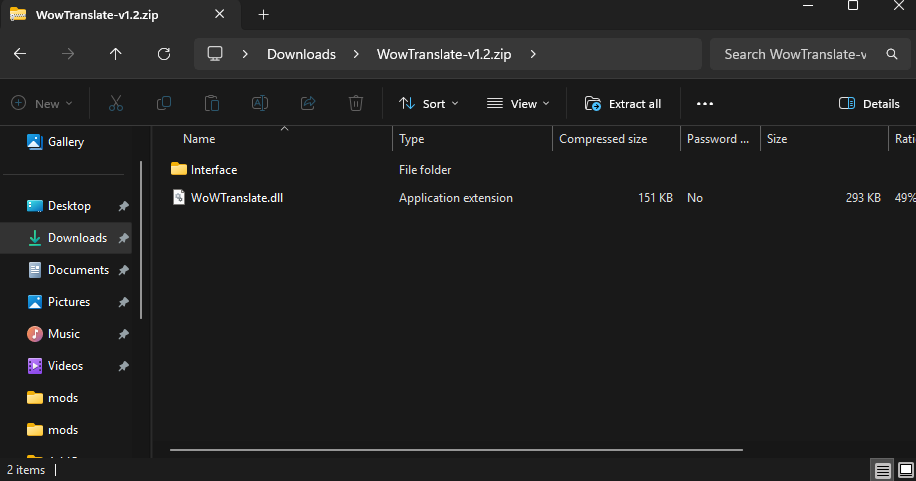Screen dimensions: 916x481
Task: Expand chevron after Downloads in address bar
Action: (356, 54)
